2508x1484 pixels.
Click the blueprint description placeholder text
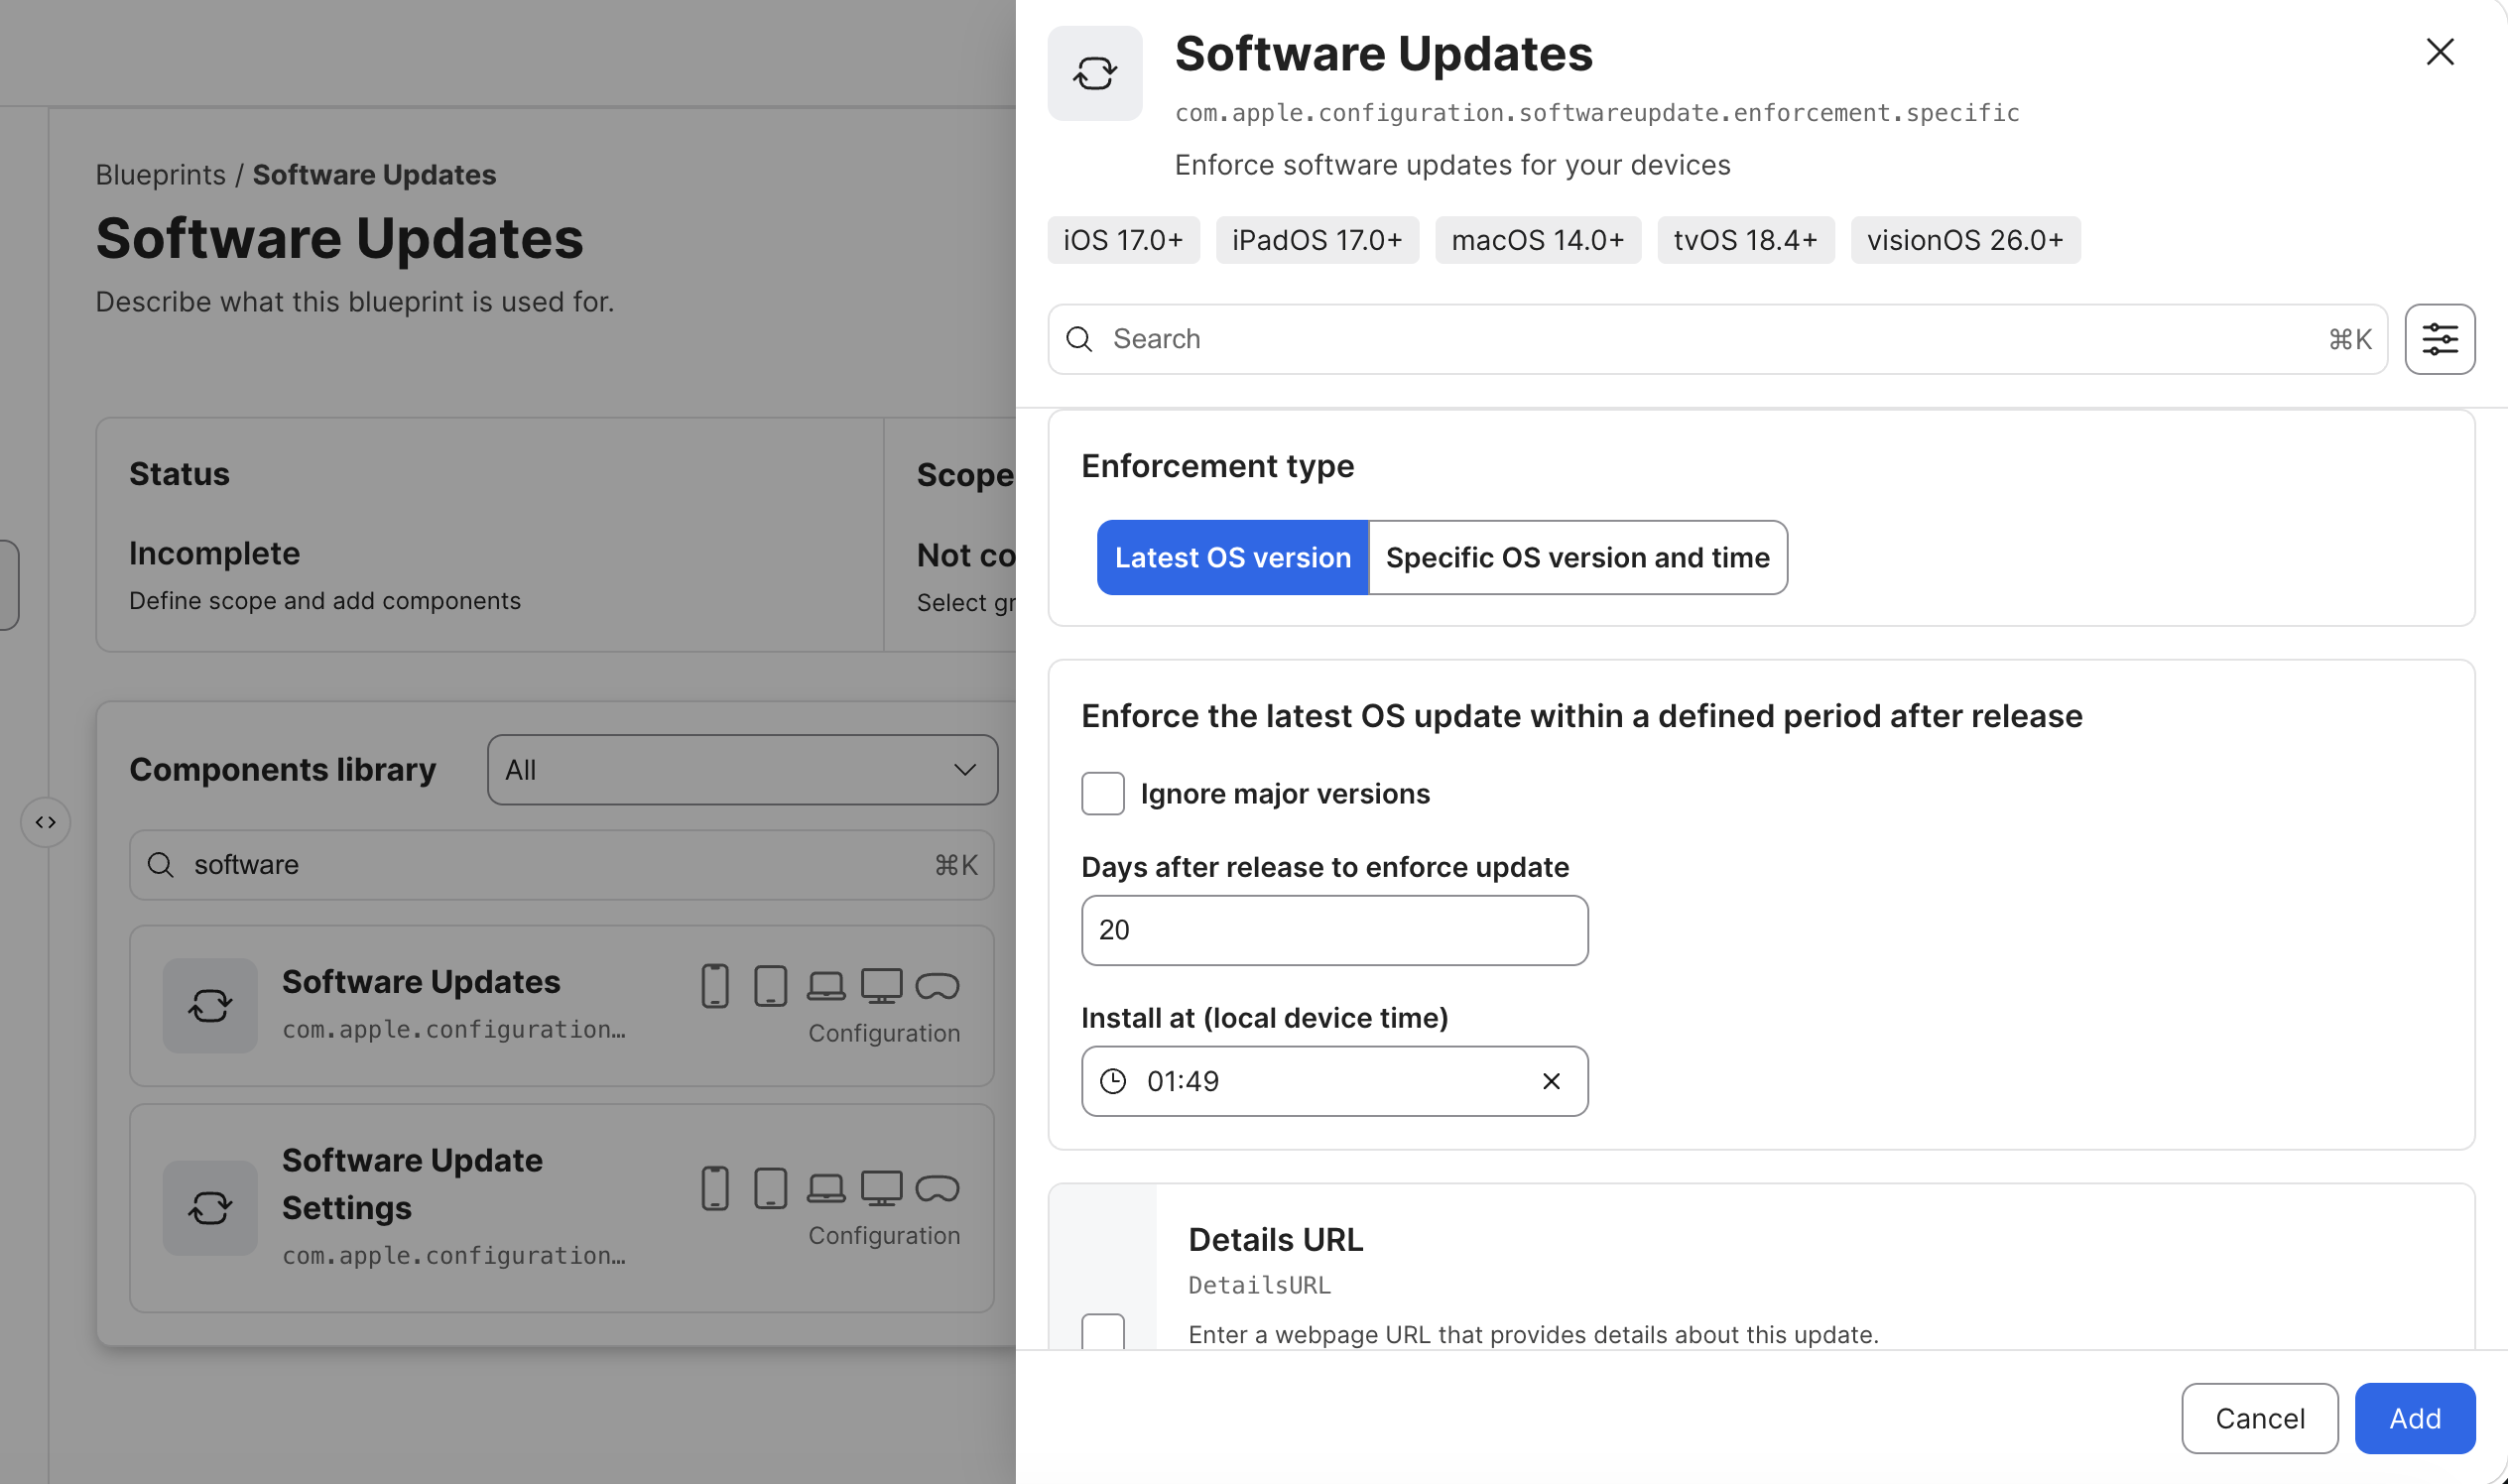coord(354,302)
